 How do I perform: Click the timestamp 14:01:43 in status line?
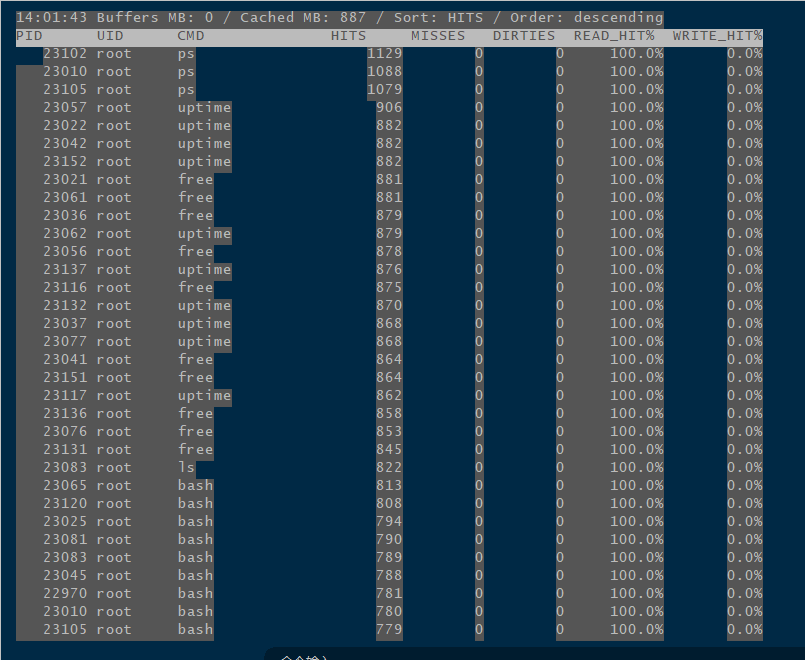click(51, 17)
